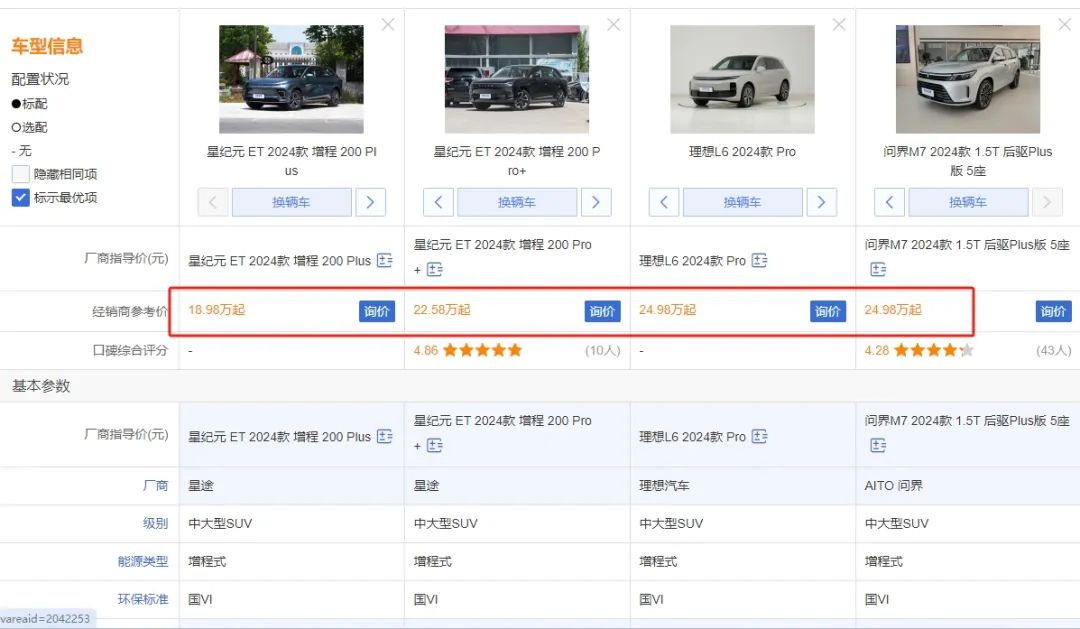Remove the 理想L6 2024款 Pro column

pos(839,25)
